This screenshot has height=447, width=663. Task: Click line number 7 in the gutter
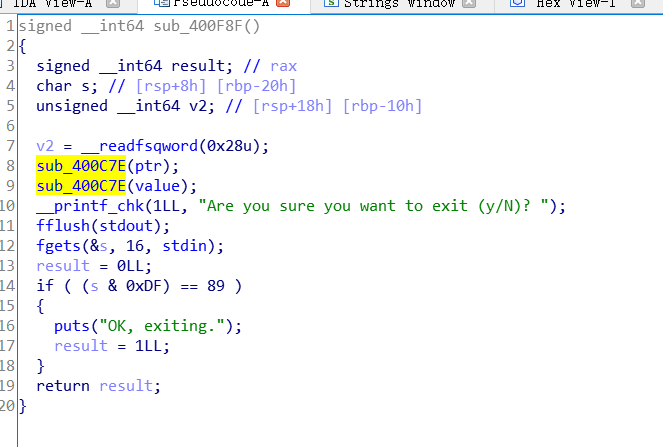(x=10, y=146)
